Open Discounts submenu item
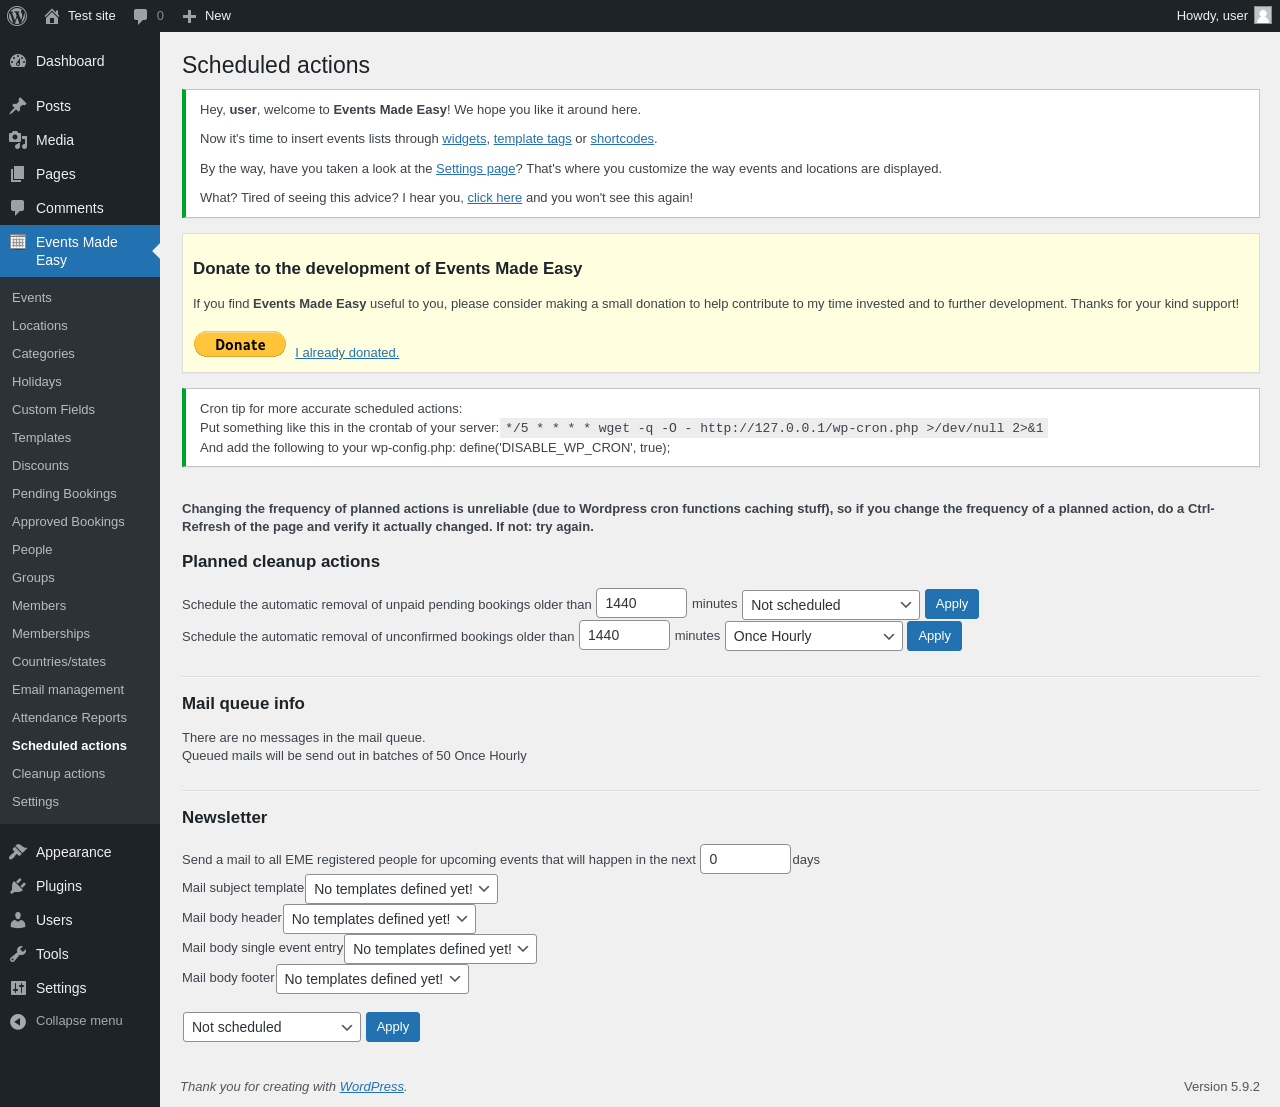Viewport: 1280px width, 1107px height. 40,466
